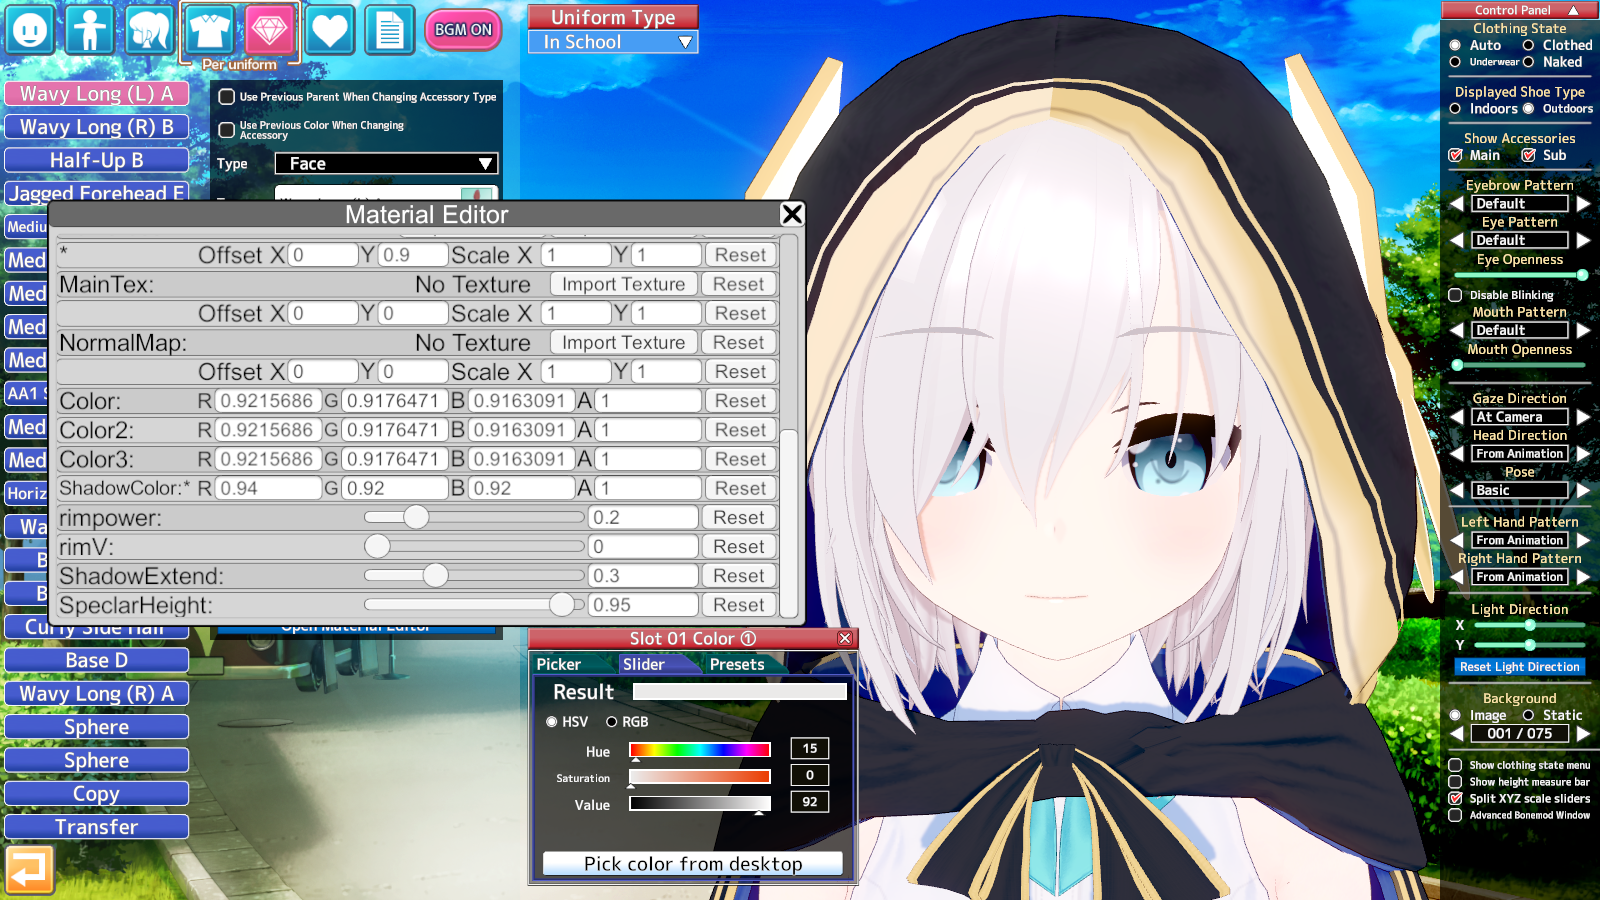Click the SpeclarHeight value field
Screen dimensions: 1600x900
(x=642, y=605)
